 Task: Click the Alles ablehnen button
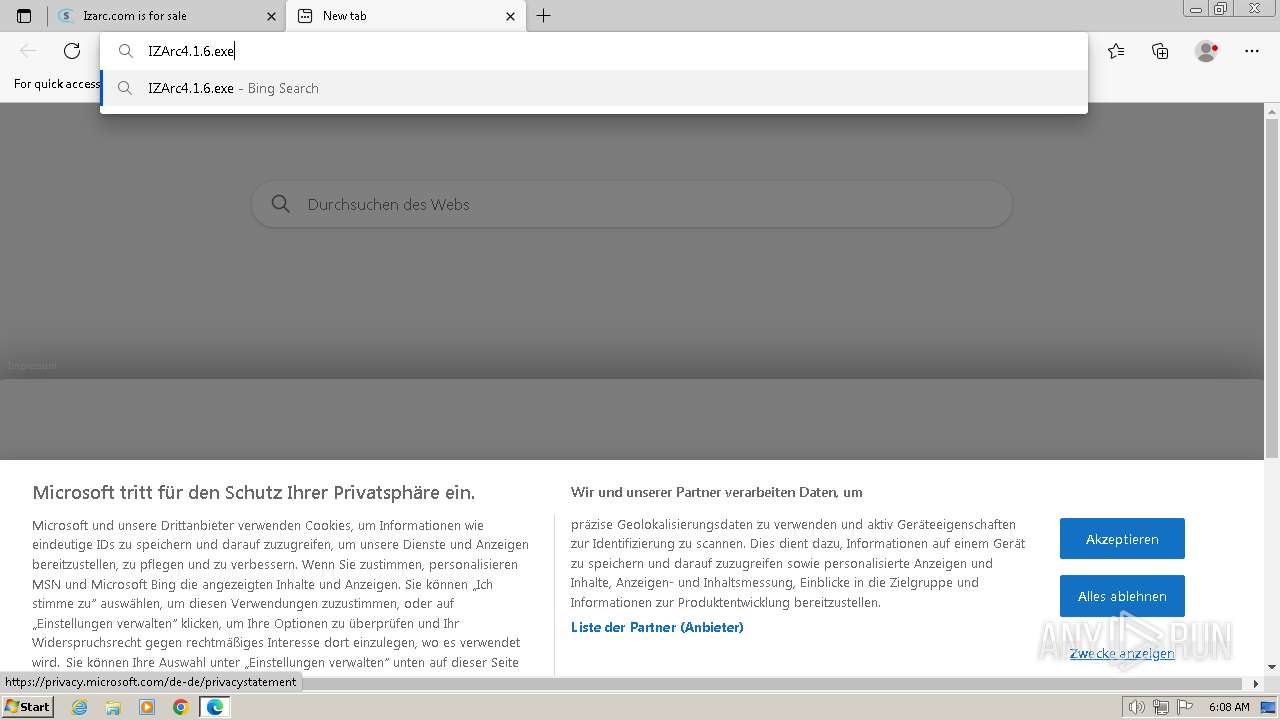pyautogui.click(x=1122, y=596)
